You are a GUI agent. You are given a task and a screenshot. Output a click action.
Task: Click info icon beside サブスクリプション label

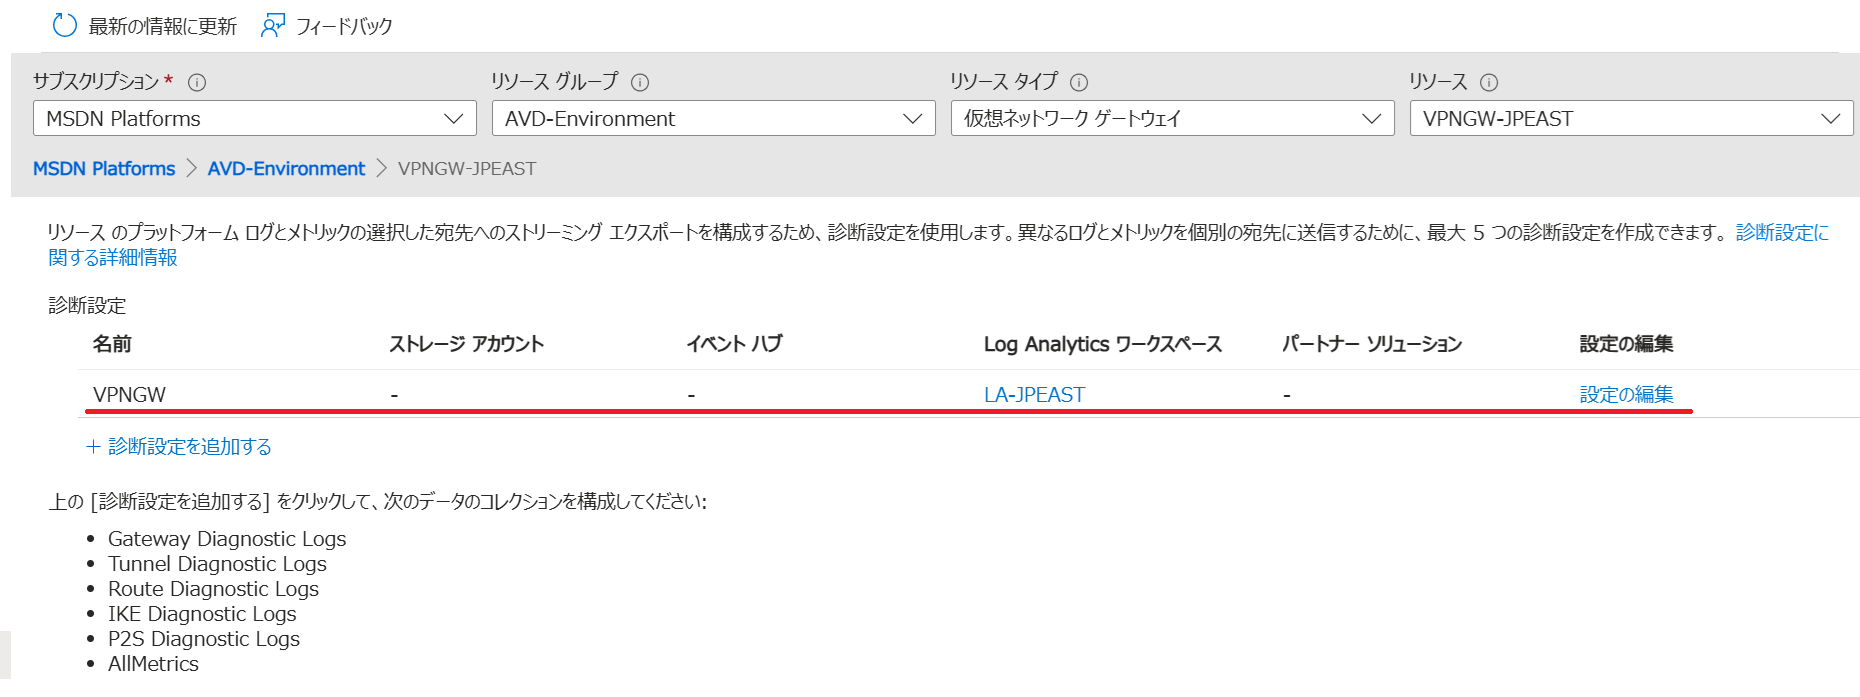tap(197, 82)
